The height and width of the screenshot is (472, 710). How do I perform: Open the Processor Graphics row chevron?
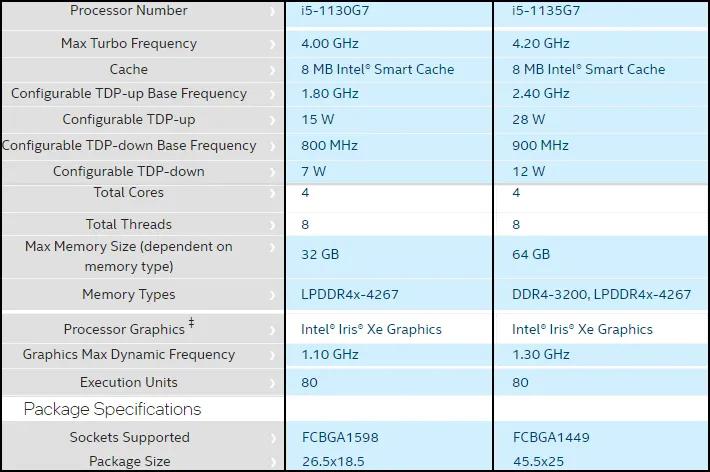pyautogui.click(x=273, y=330)
